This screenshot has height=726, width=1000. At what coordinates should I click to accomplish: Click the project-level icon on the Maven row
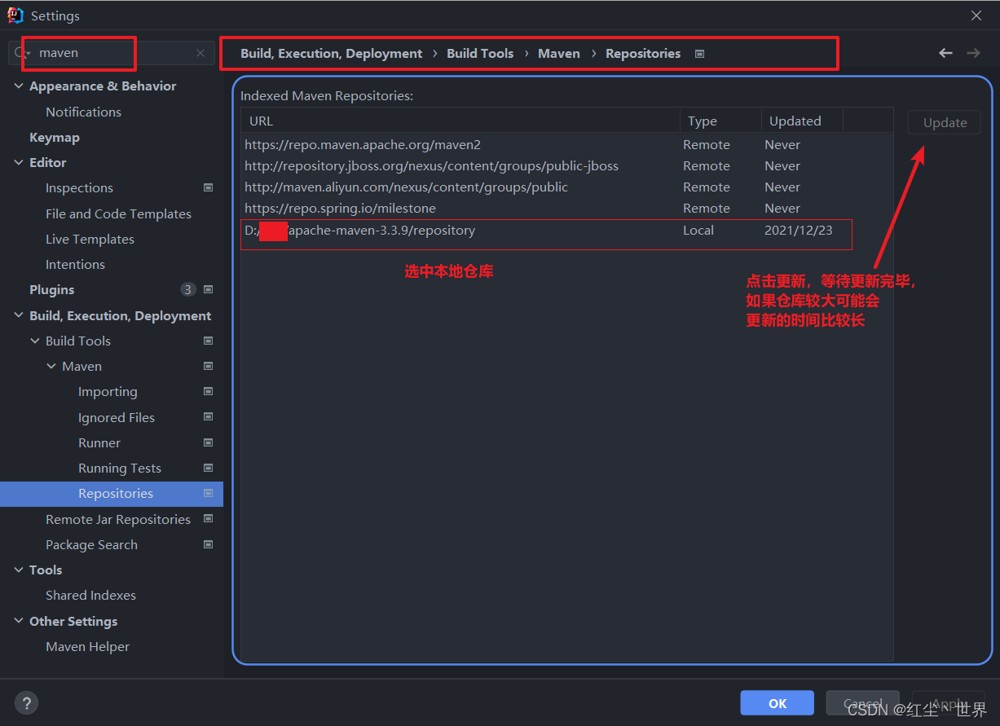point(208,366)
